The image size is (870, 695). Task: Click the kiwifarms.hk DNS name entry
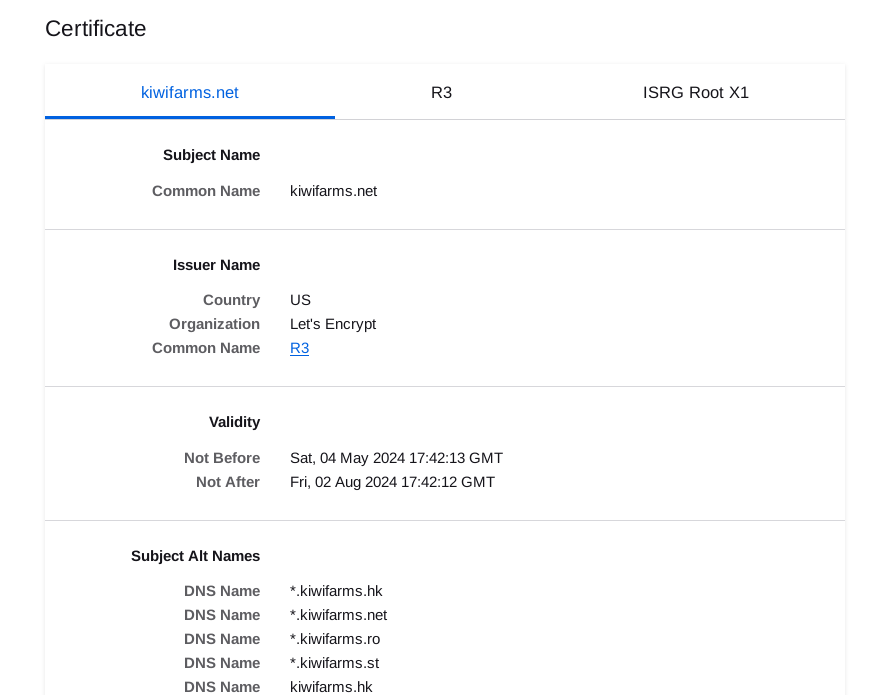point(331,687)
